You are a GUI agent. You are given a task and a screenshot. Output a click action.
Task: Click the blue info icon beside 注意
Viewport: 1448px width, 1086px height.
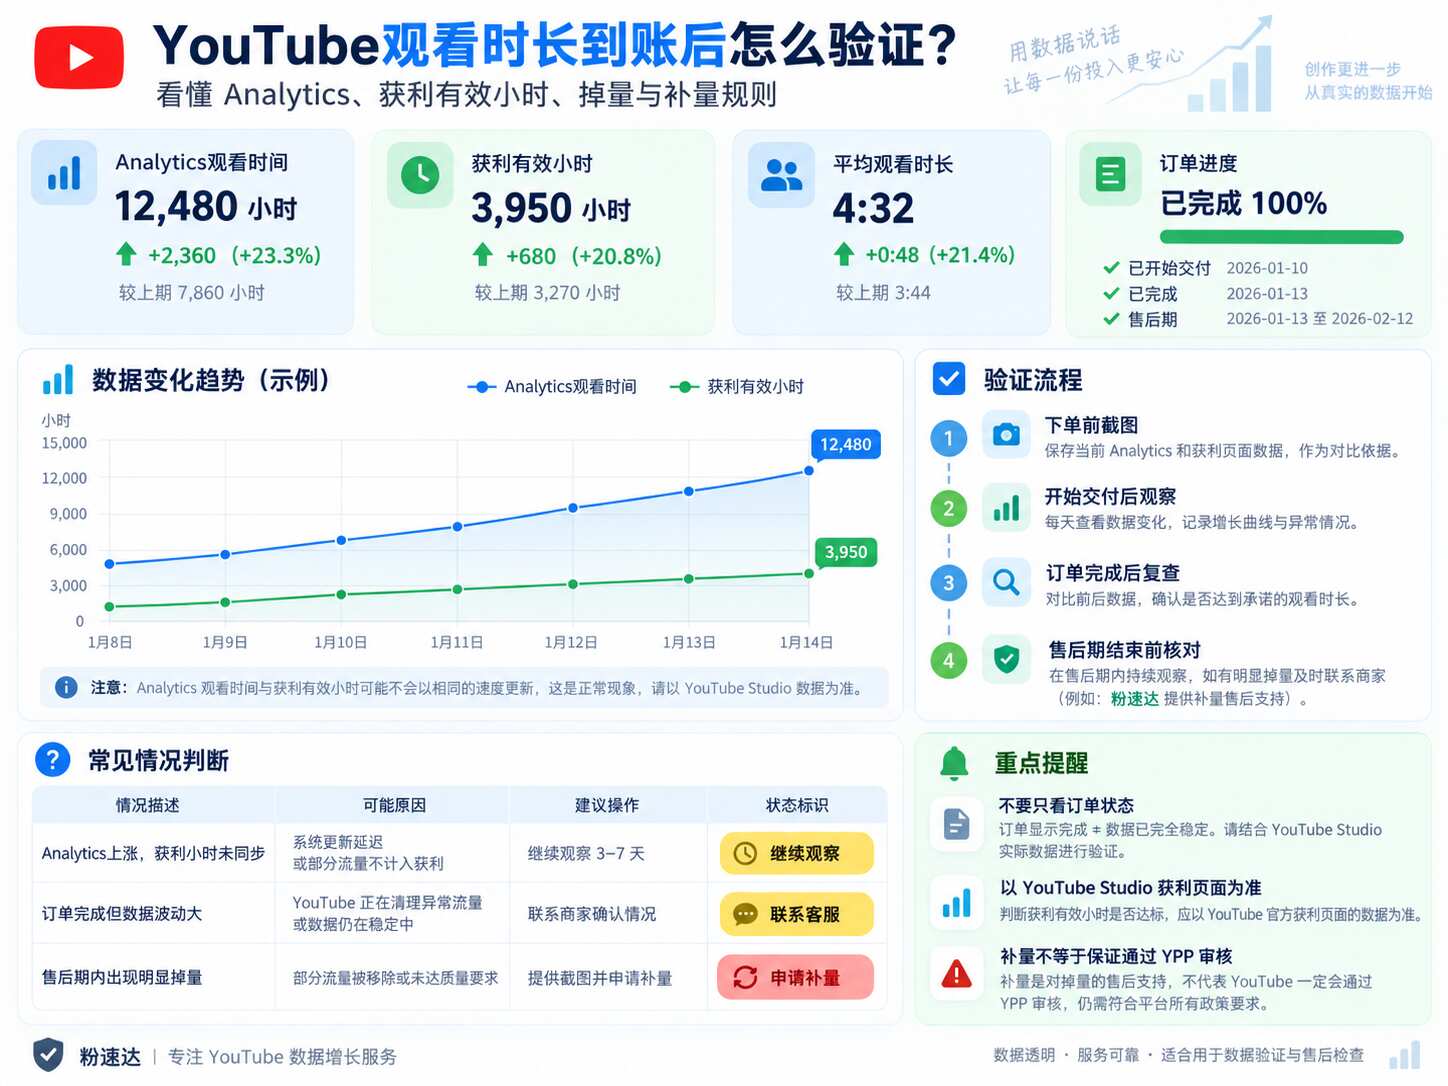(66, 687)
